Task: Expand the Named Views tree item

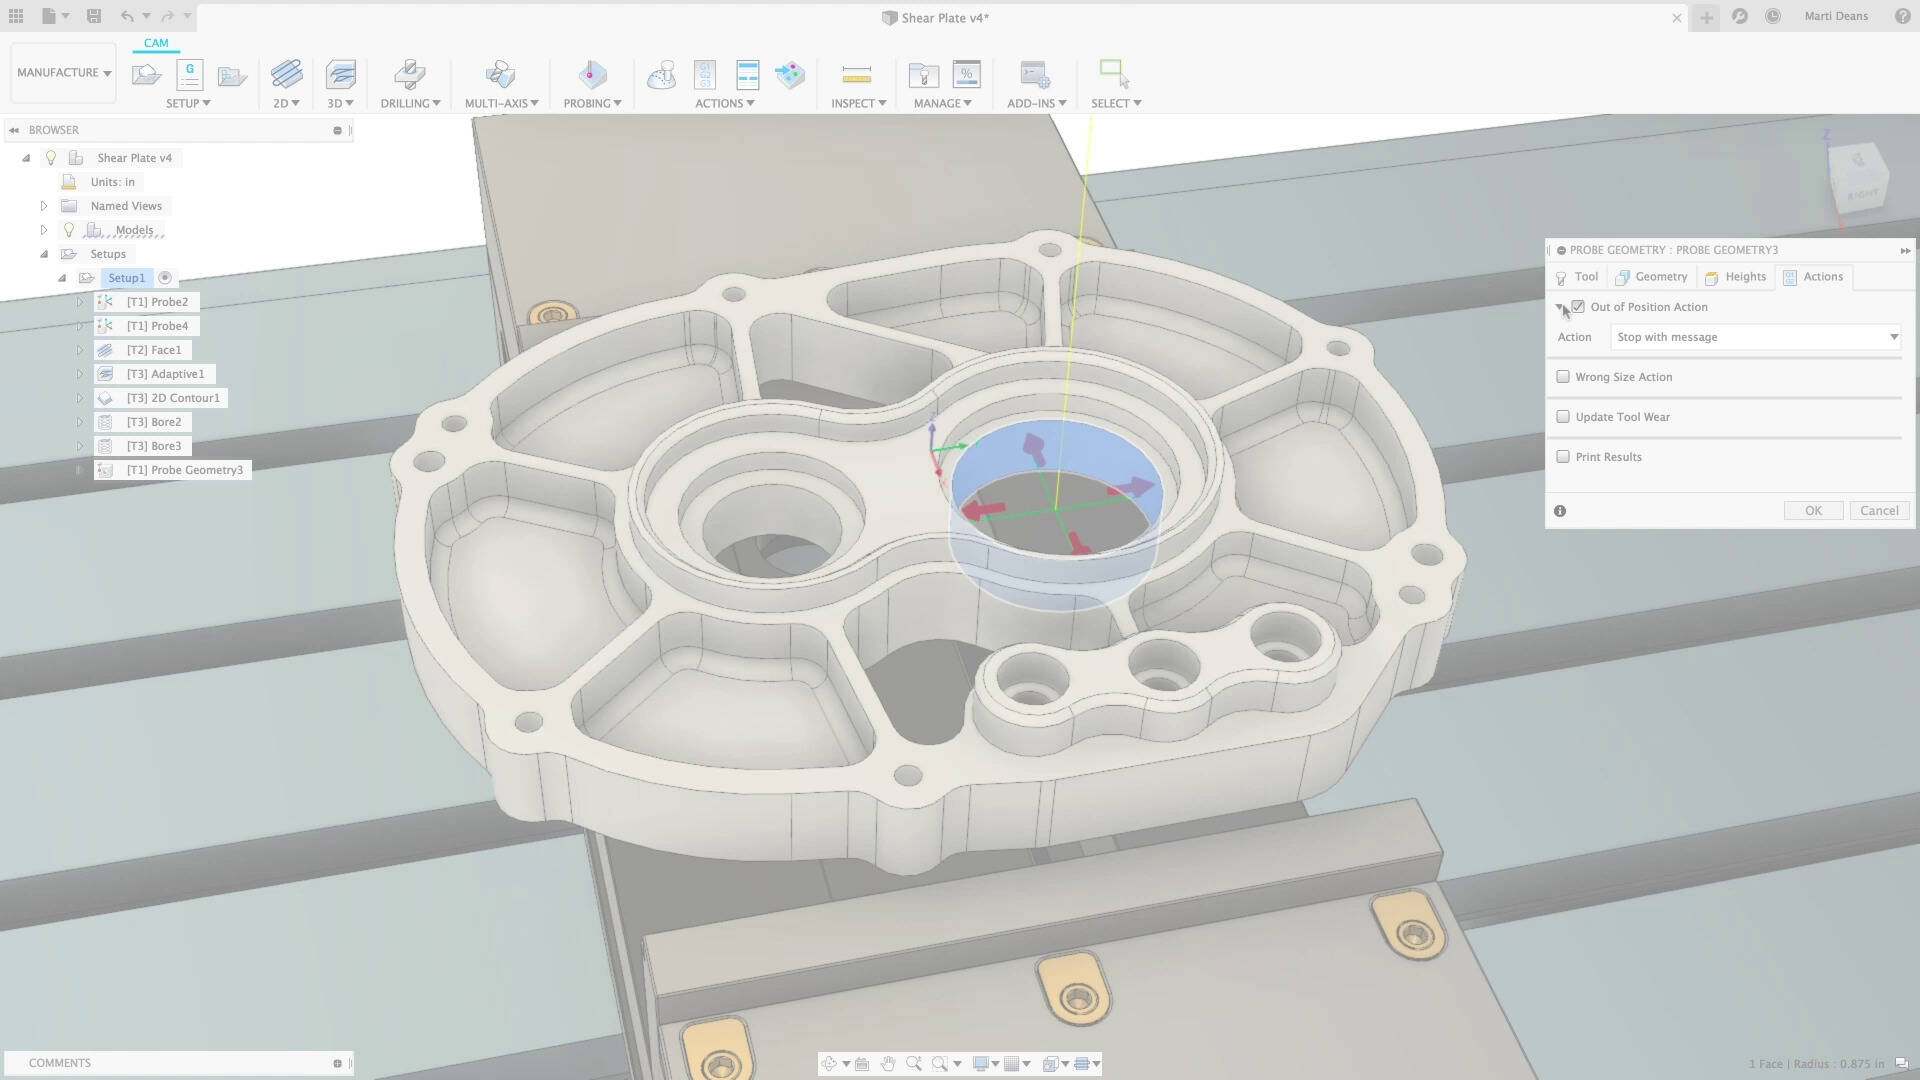Action: (43, 205)
